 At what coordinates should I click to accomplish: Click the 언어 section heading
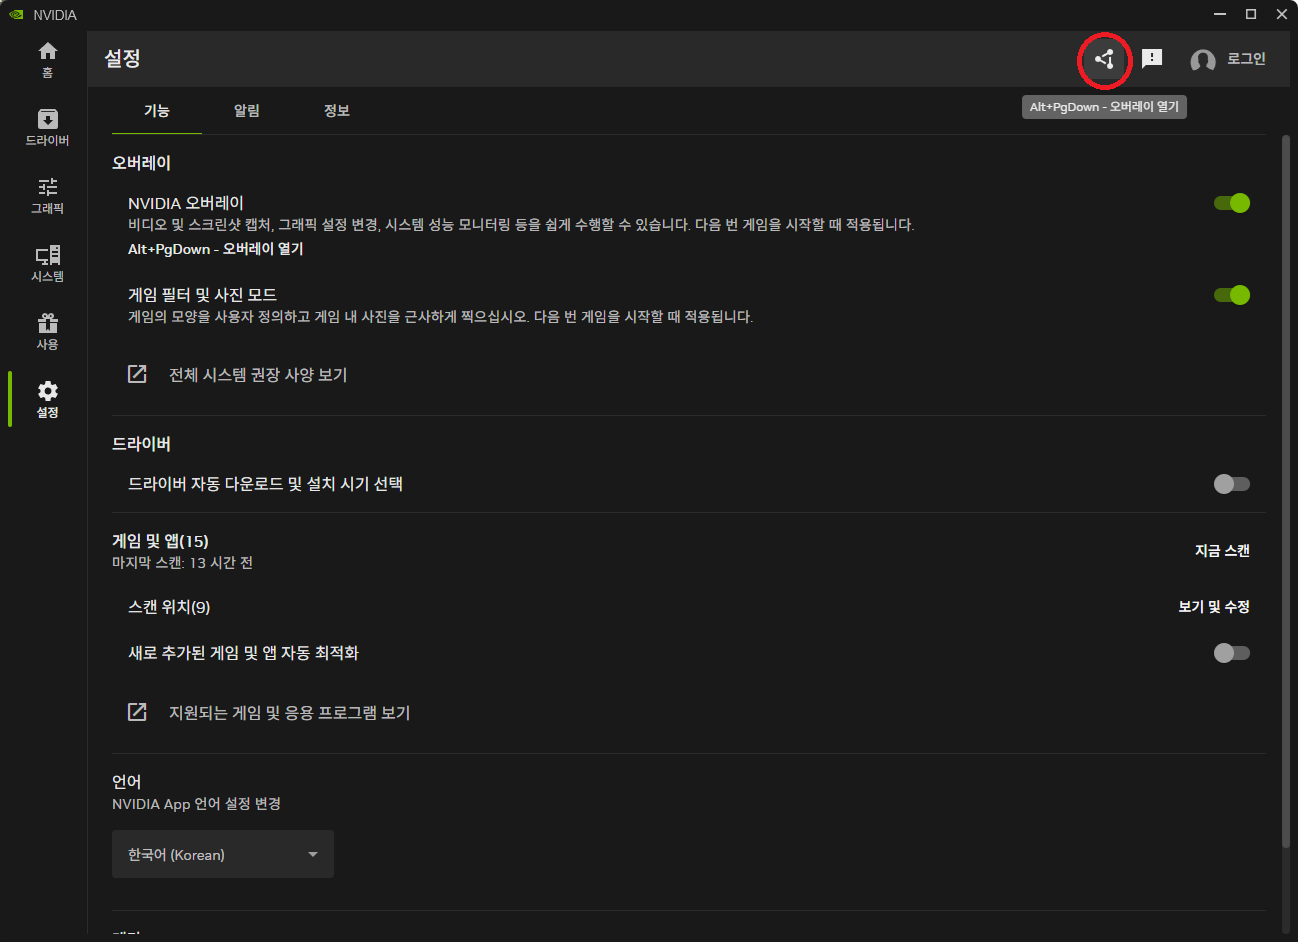point(126,782)
